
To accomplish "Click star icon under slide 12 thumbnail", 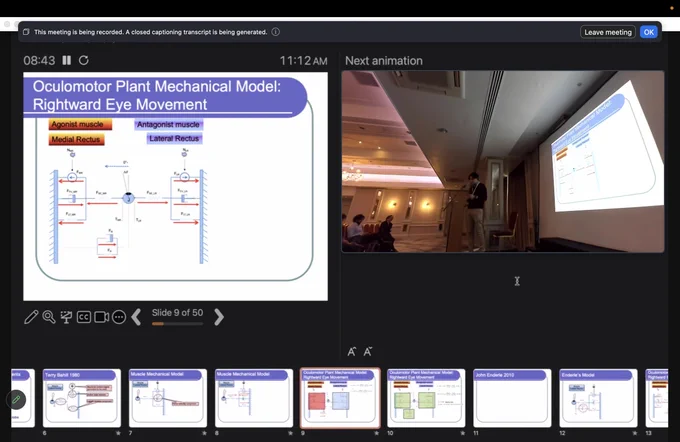I will click(634, 433).
